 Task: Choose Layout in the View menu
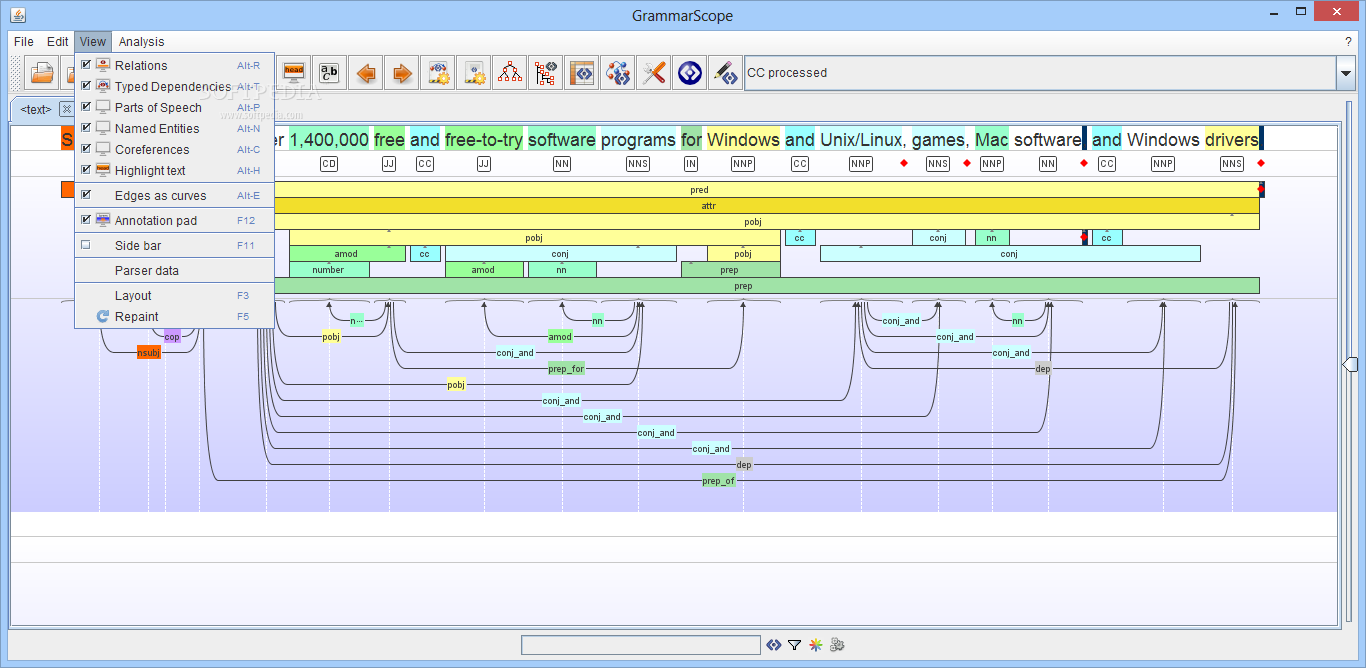click(x=174, y=295)
